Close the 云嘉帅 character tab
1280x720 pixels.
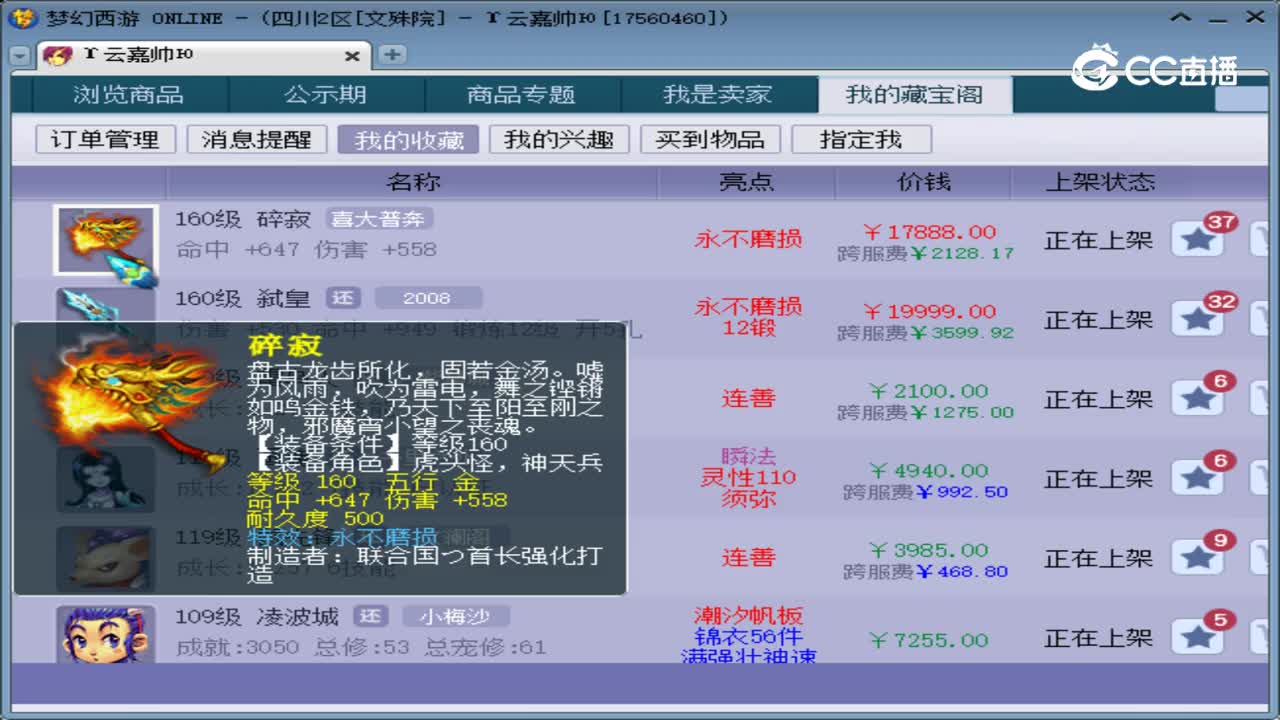352,56
